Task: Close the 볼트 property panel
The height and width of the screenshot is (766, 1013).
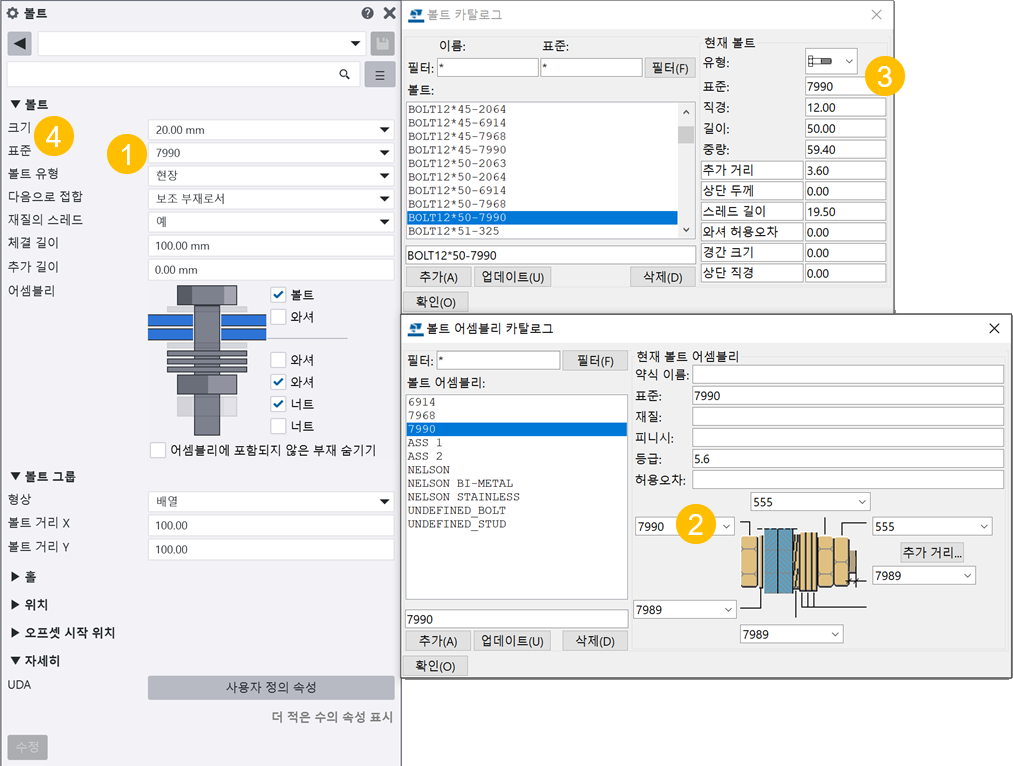Action: coord(390,13)
